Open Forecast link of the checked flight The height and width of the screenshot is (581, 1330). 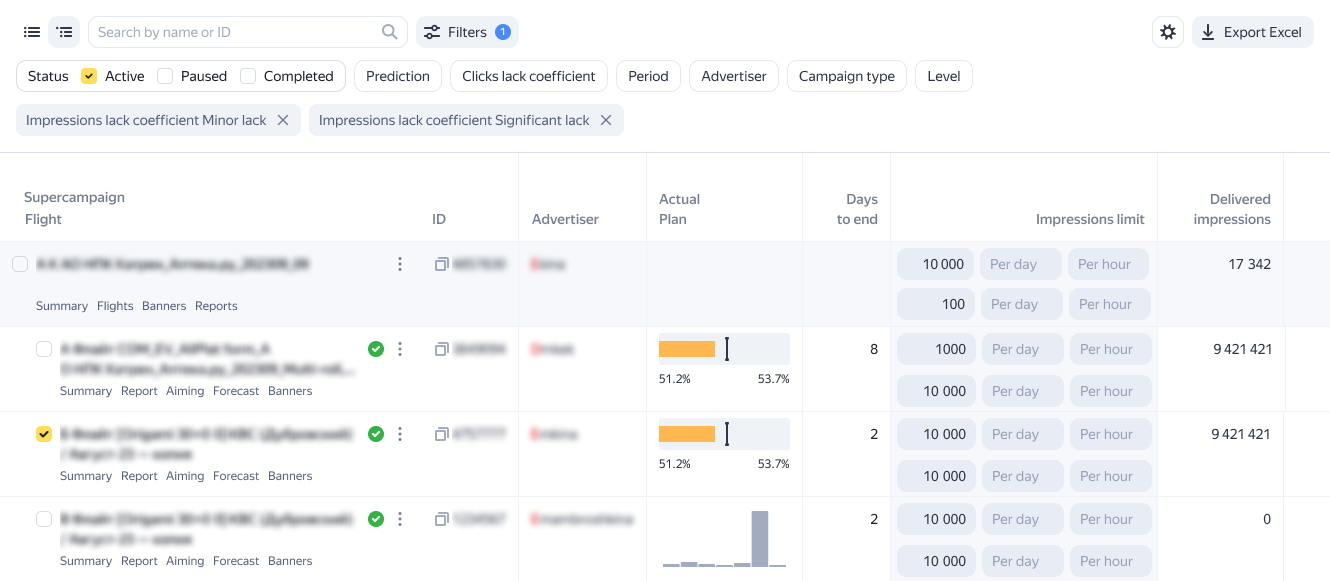[x=236, y=476]
